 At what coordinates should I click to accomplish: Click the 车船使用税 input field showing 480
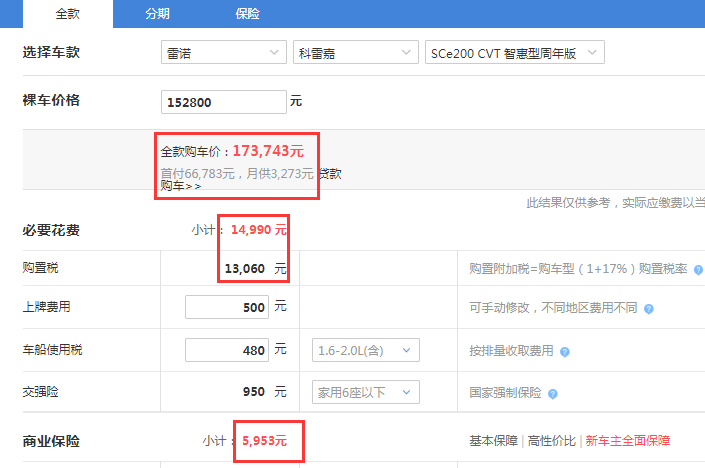click(x=227, y=350)
